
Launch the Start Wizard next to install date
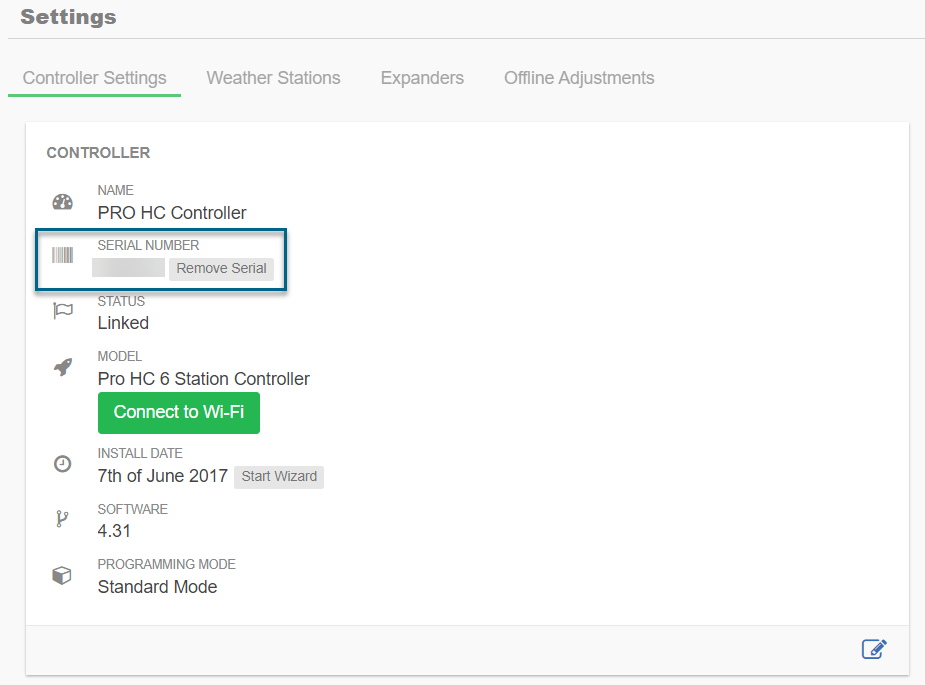(278, 476)
